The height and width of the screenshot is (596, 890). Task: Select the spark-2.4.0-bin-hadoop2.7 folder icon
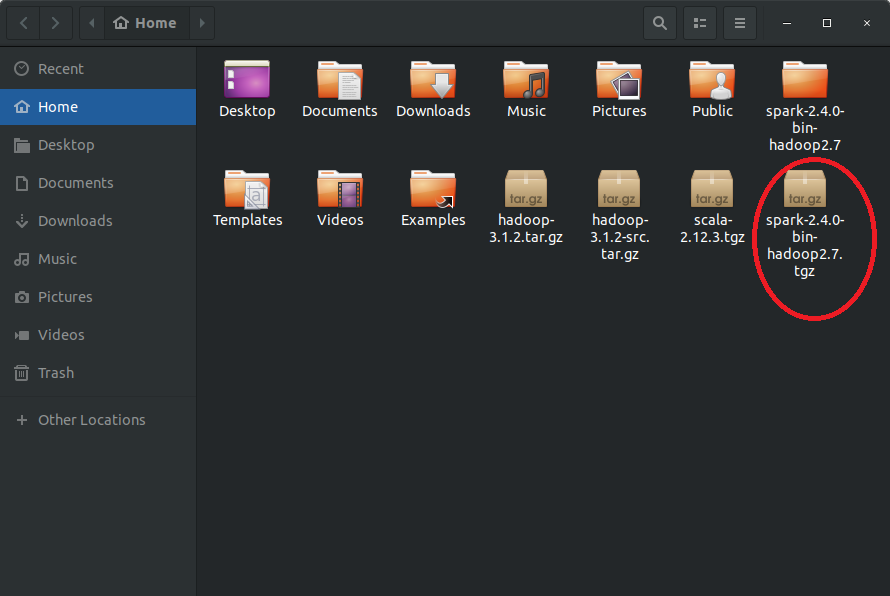805,79
